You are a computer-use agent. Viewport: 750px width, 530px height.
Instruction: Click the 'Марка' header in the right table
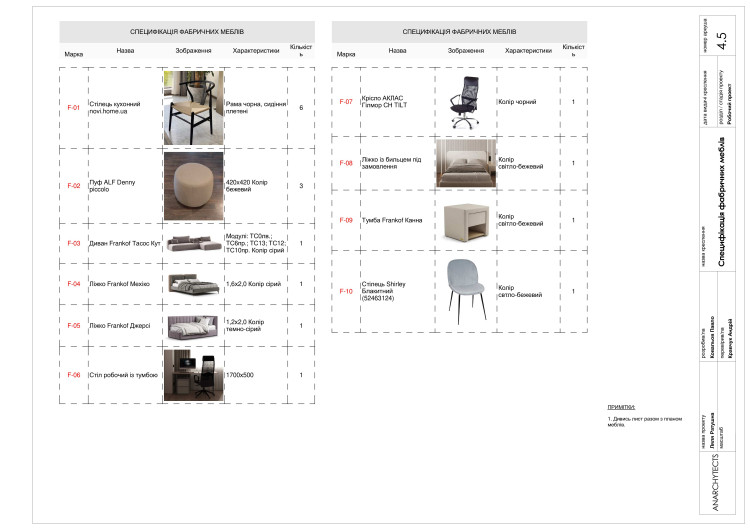click(x=346, y=54)
